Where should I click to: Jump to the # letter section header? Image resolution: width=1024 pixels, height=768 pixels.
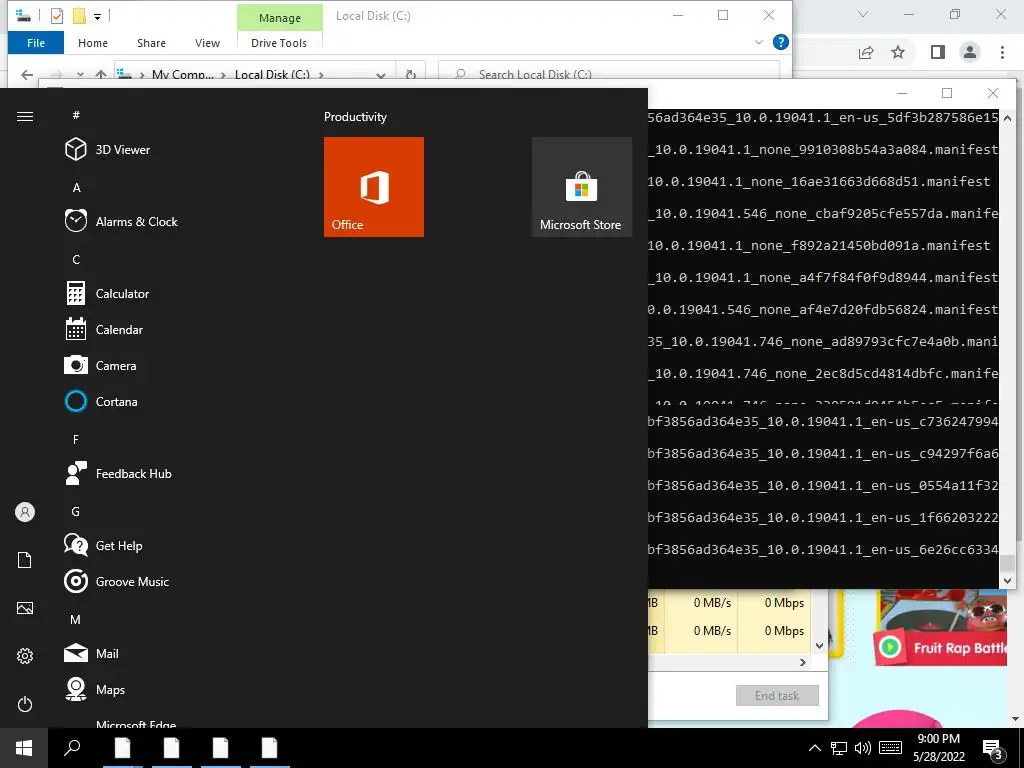click(x=76, y=116)
